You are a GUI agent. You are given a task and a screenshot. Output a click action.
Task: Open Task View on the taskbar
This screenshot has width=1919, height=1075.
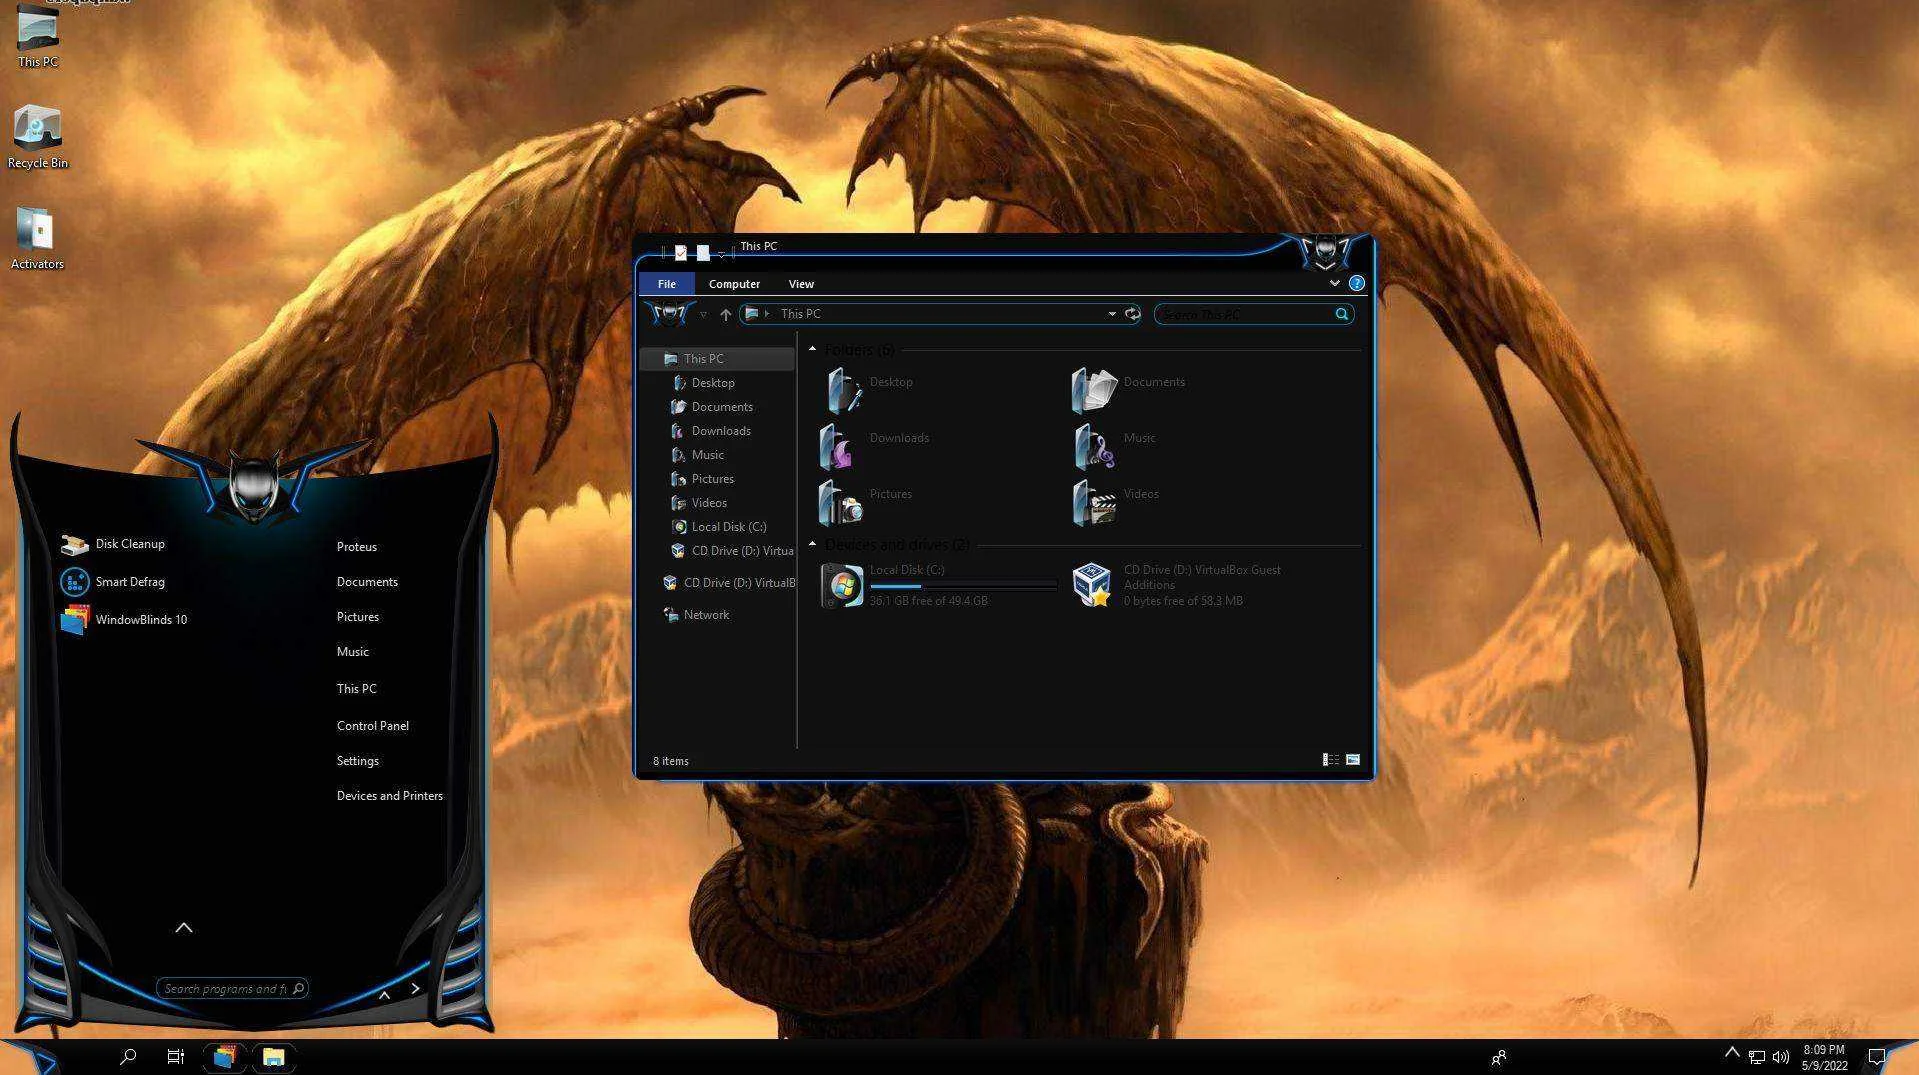[x=175, y=1057]
